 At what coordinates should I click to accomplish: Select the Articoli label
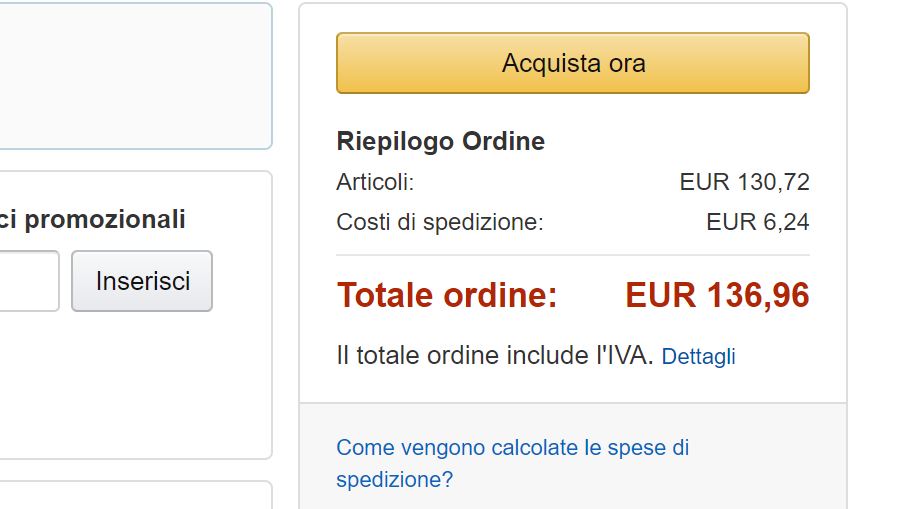pyautogui.click(x=375, y=182)
